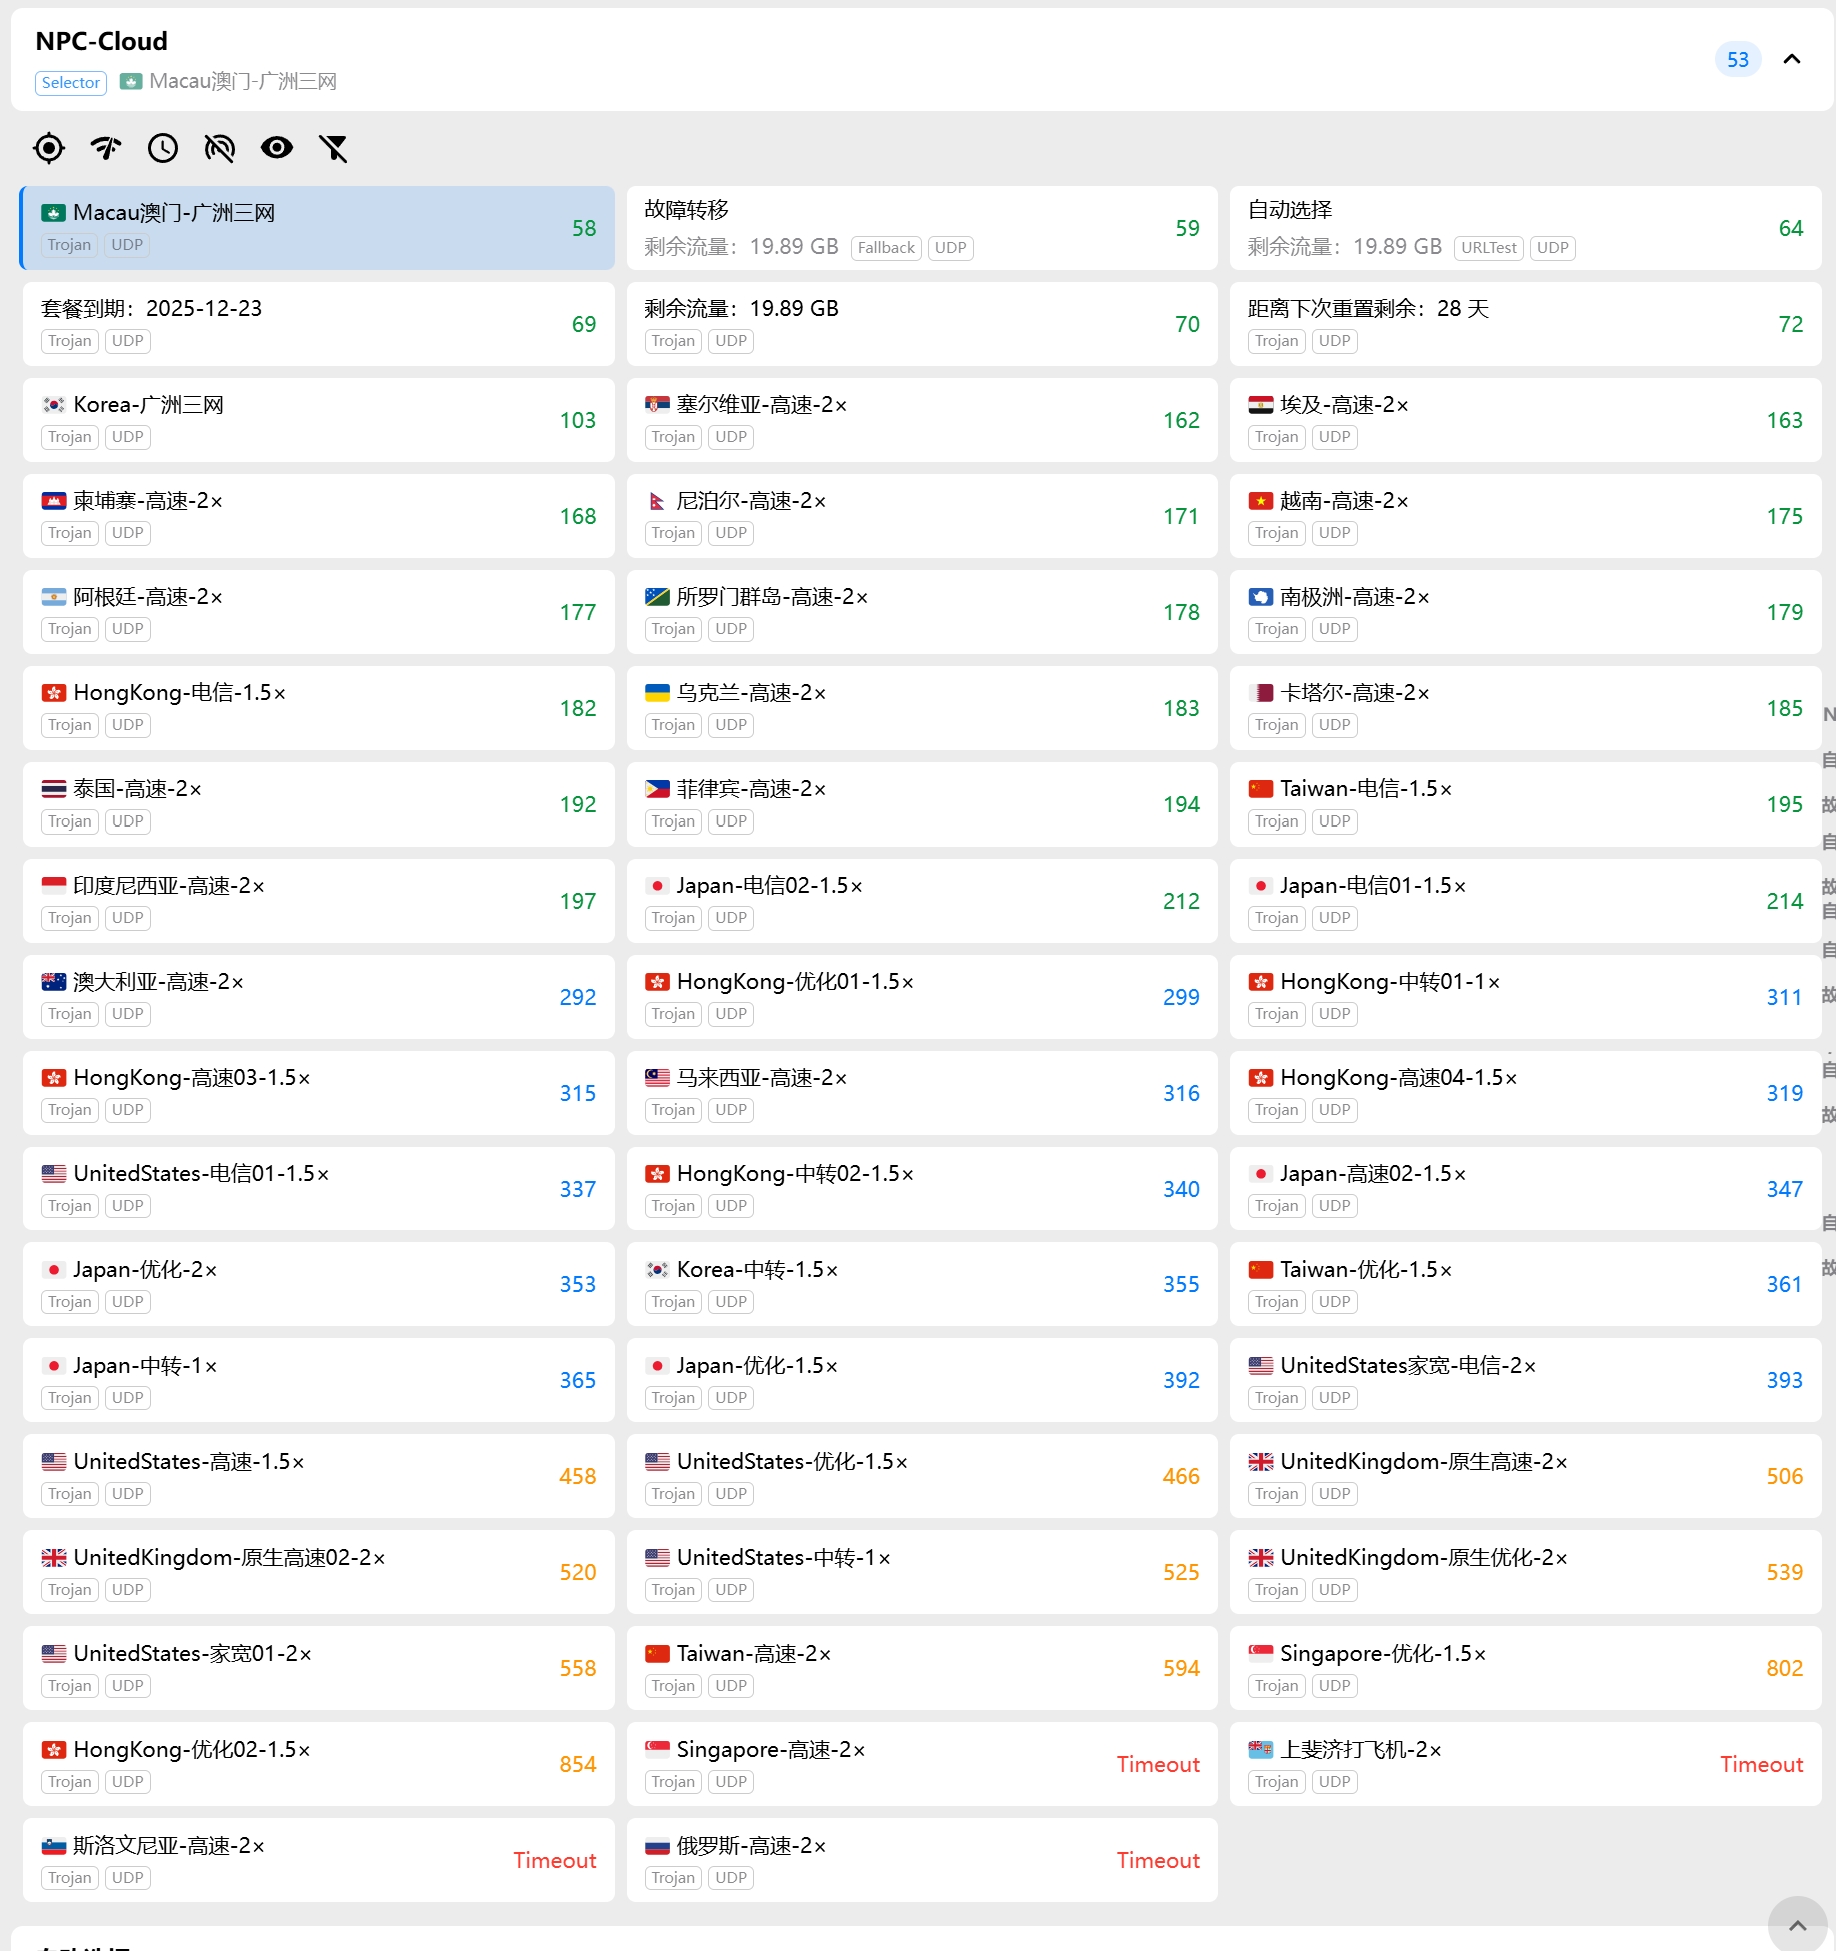Collapse the NPC-Cloud proxy group
The width and height of the screenshot is (1836, 1951).
coord(1792,59)
